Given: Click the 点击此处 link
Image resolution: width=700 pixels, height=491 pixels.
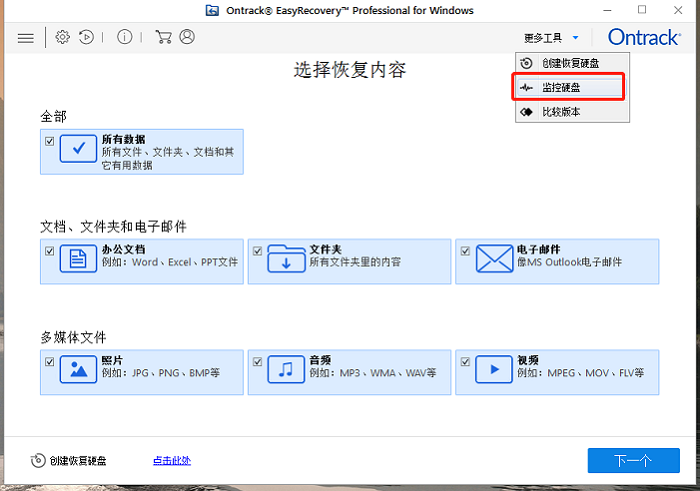Looking at the screenshot, I should click(172, 461).
